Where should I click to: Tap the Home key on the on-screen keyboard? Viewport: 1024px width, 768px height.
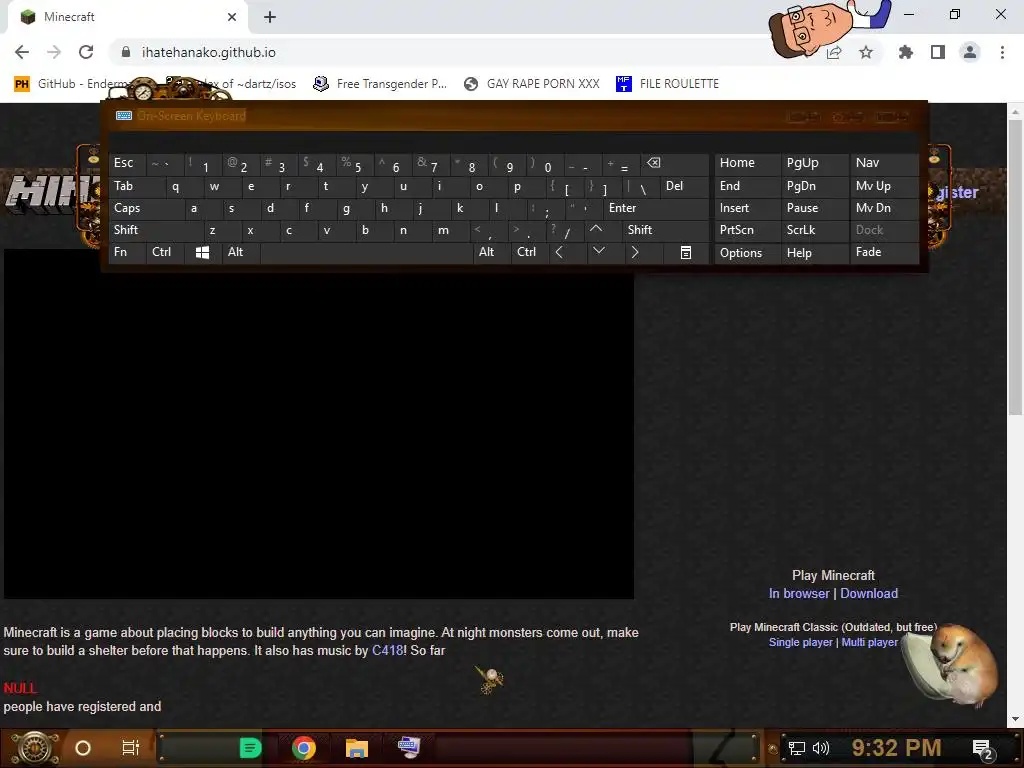tap(747, 163)
